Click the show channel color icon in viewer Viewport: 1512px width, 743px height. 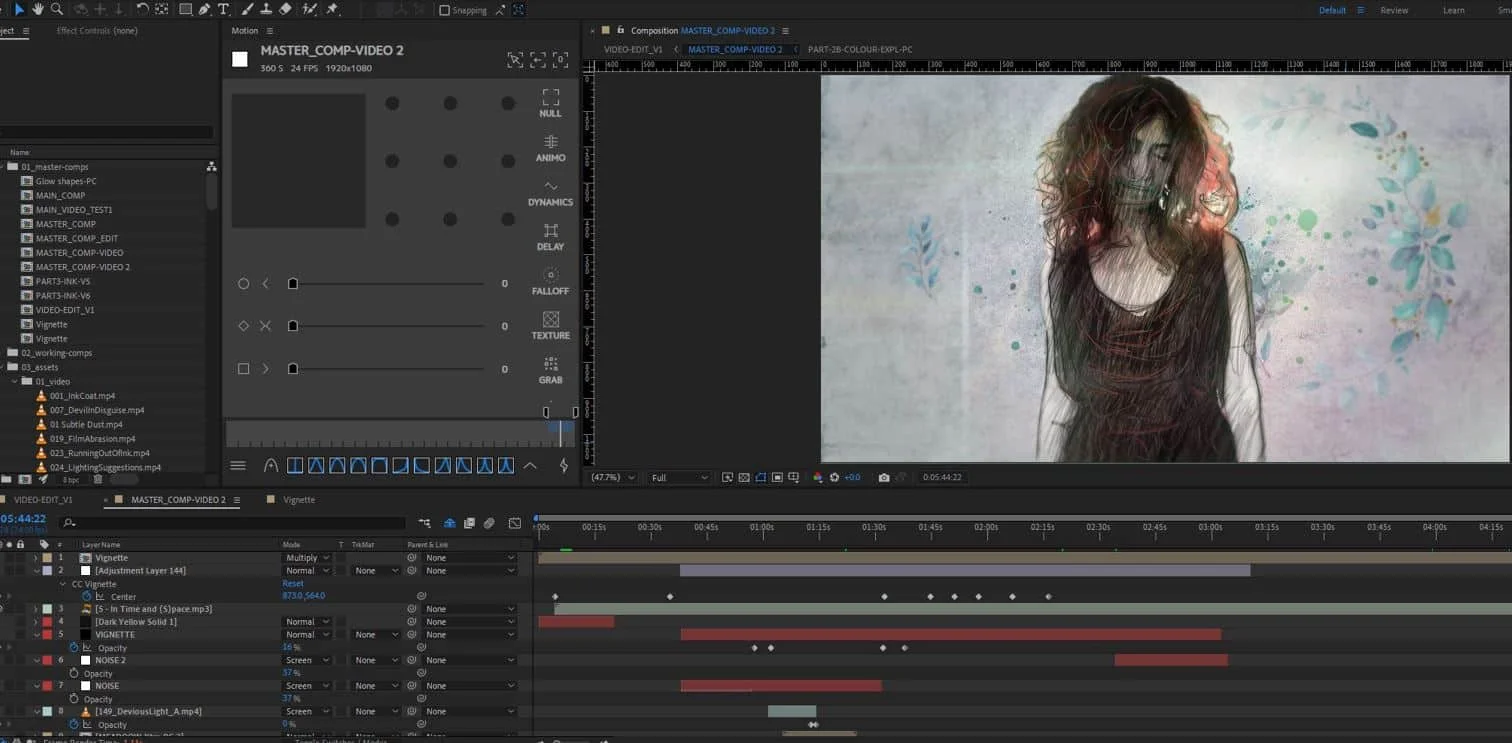pos(818,478)
